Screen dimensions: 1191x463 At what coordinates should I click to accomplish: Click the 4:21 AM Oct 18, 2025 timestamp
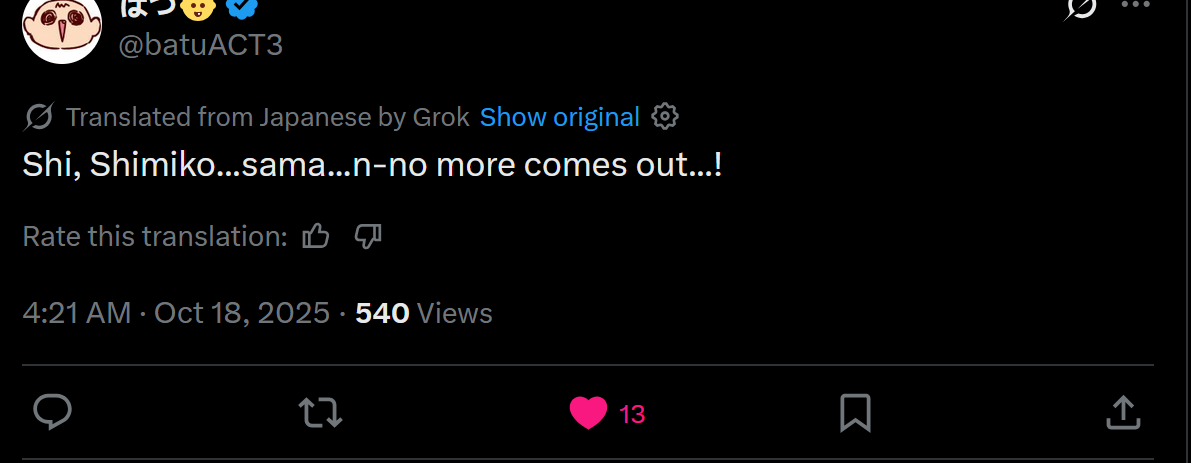tap(176, 313)
